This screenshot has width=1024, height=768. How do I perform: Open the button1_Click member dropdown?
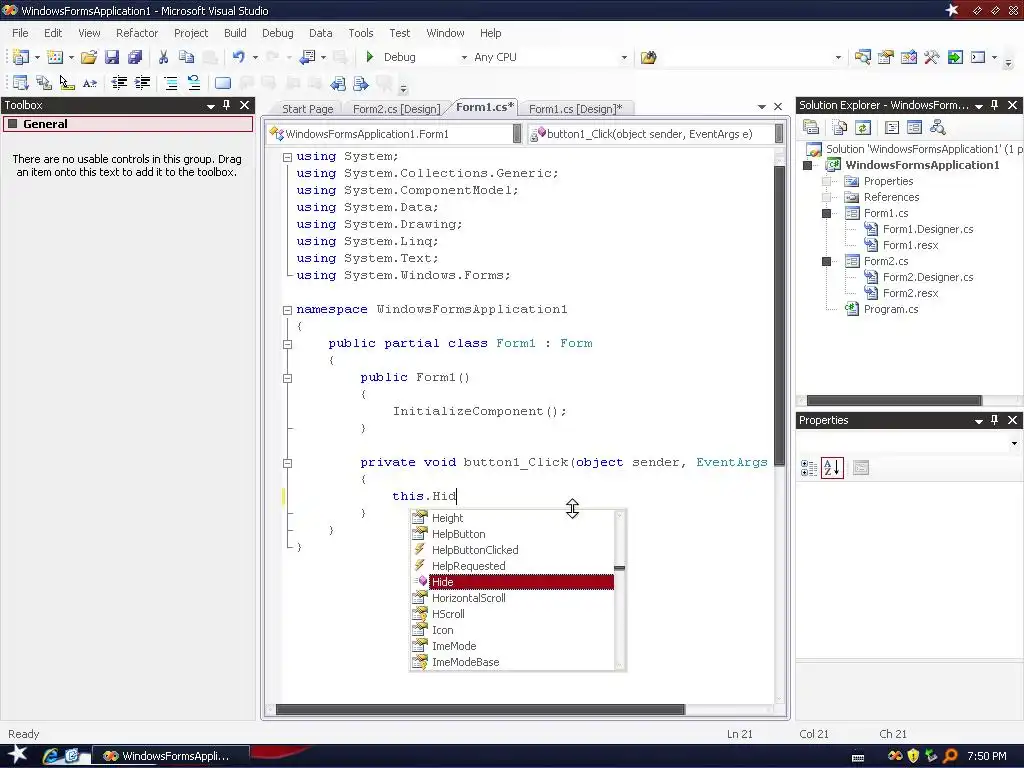tap(778, 134)
